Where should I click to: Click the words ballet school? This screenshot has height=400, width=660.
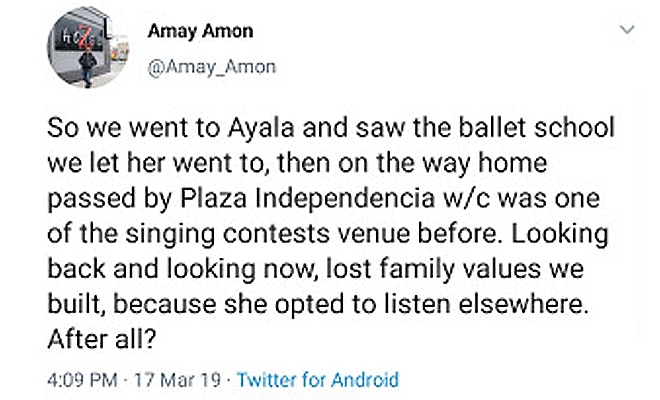[536, 128]
